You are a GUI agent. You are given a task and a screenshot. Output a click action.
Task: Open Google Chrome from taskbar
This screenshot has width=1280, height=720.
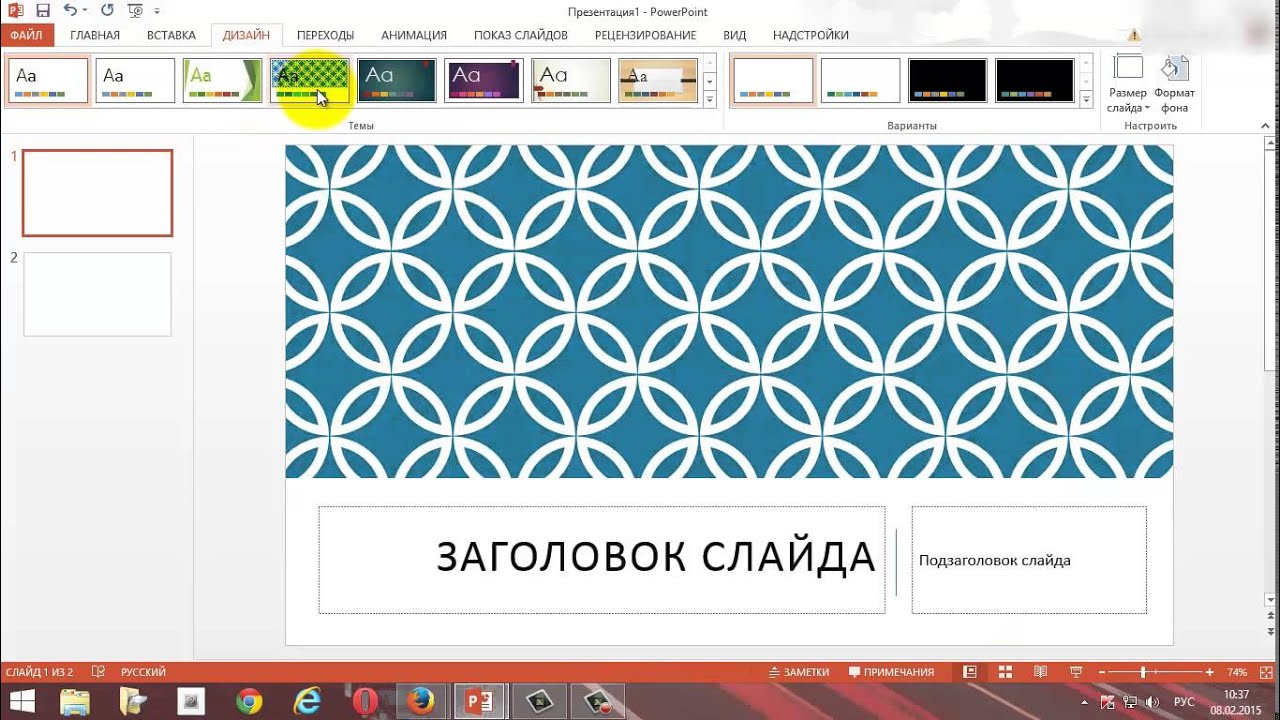[x=249, y=702]
